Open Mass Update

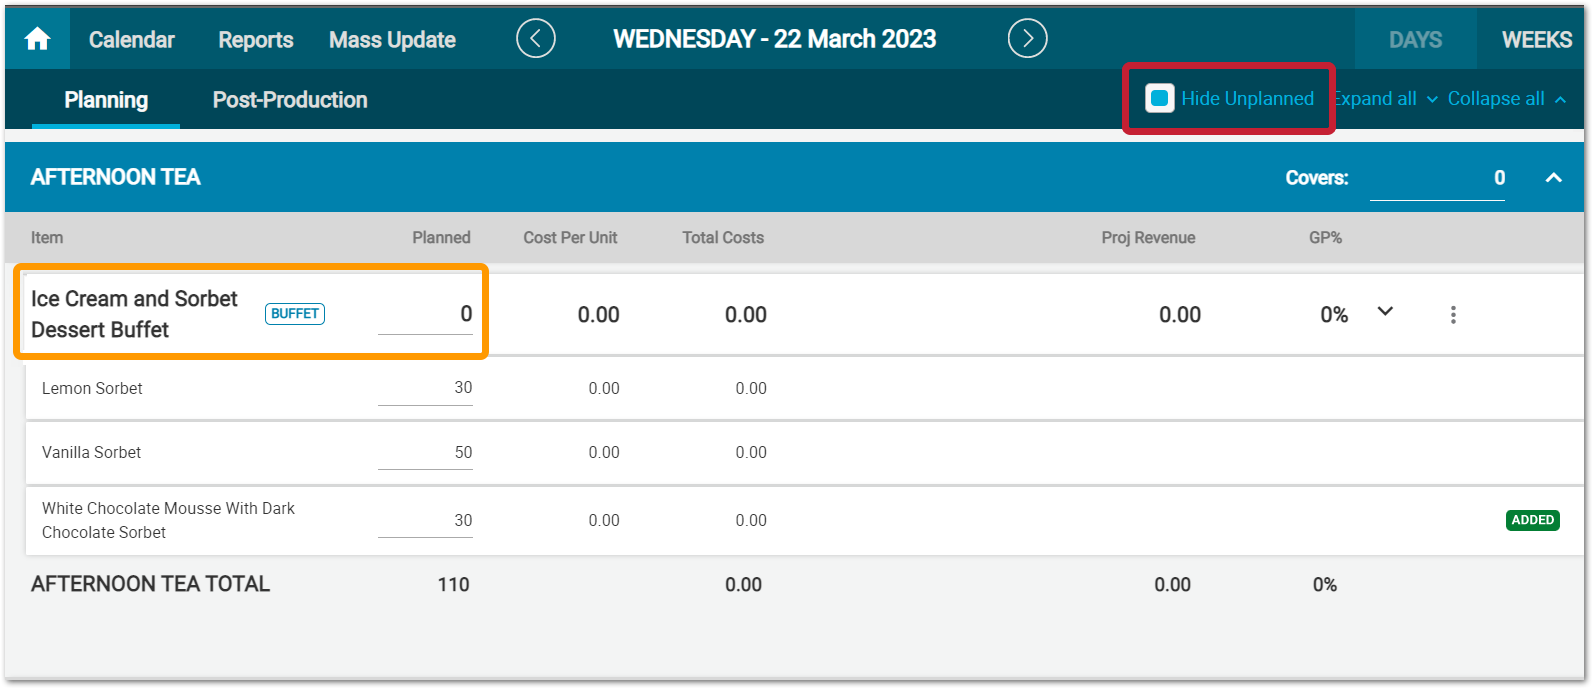click(392, 40)
